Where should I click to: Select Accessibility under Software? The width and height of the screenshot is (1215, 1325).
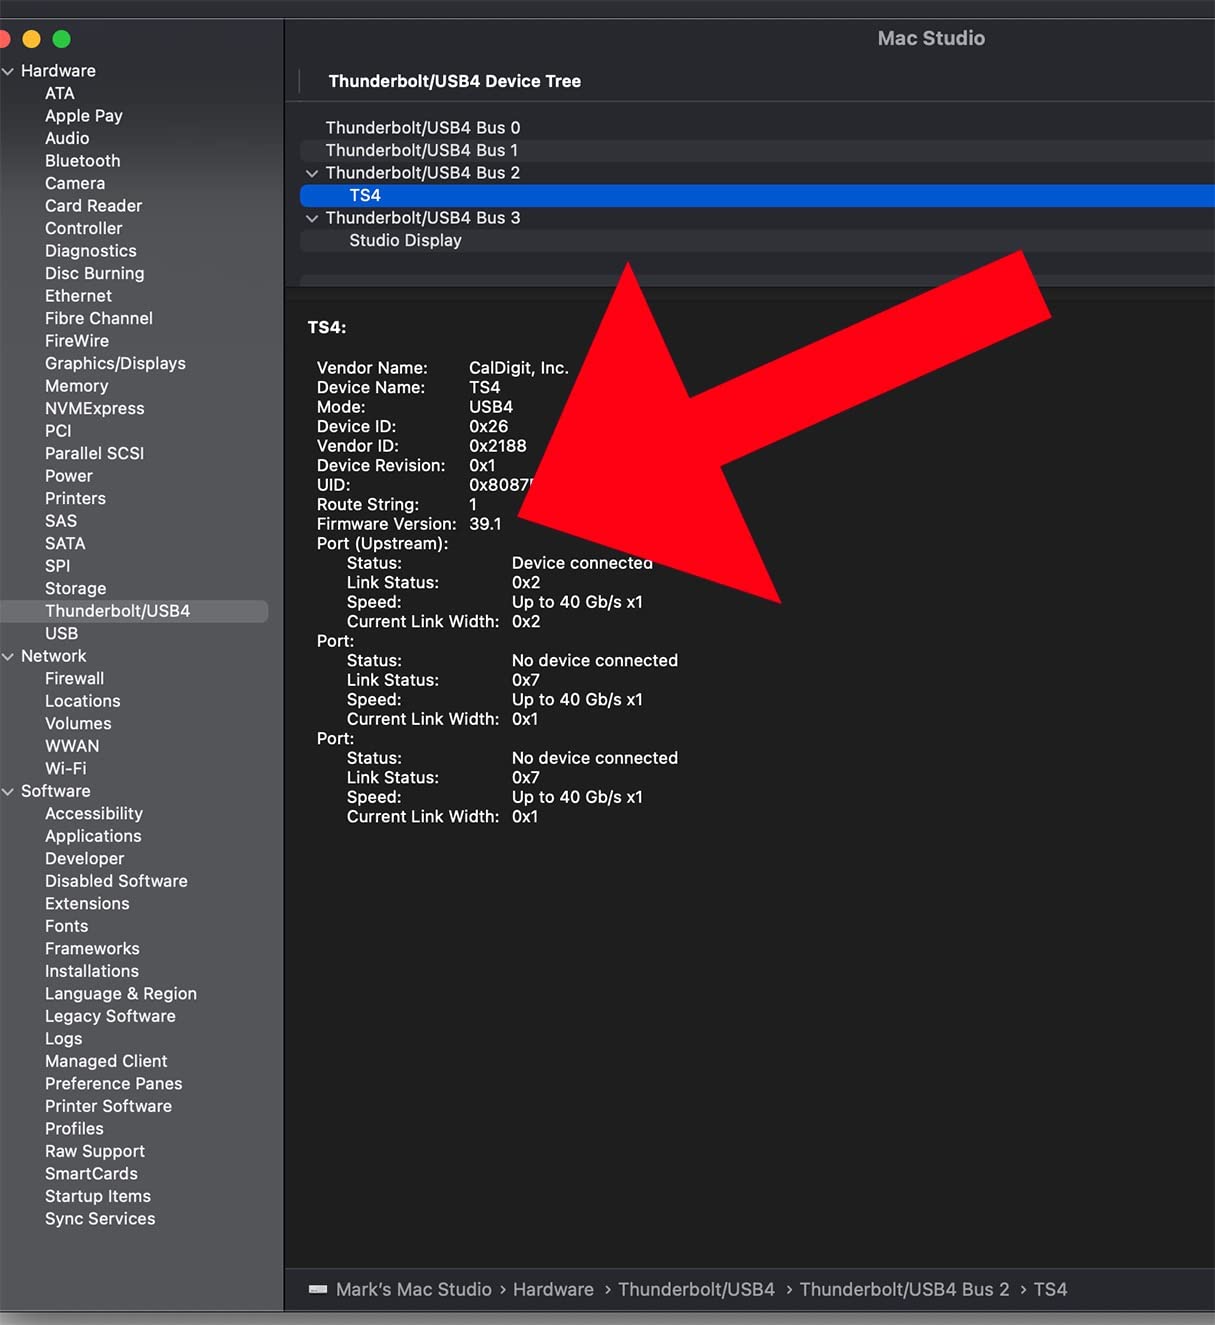pos(94,813)
